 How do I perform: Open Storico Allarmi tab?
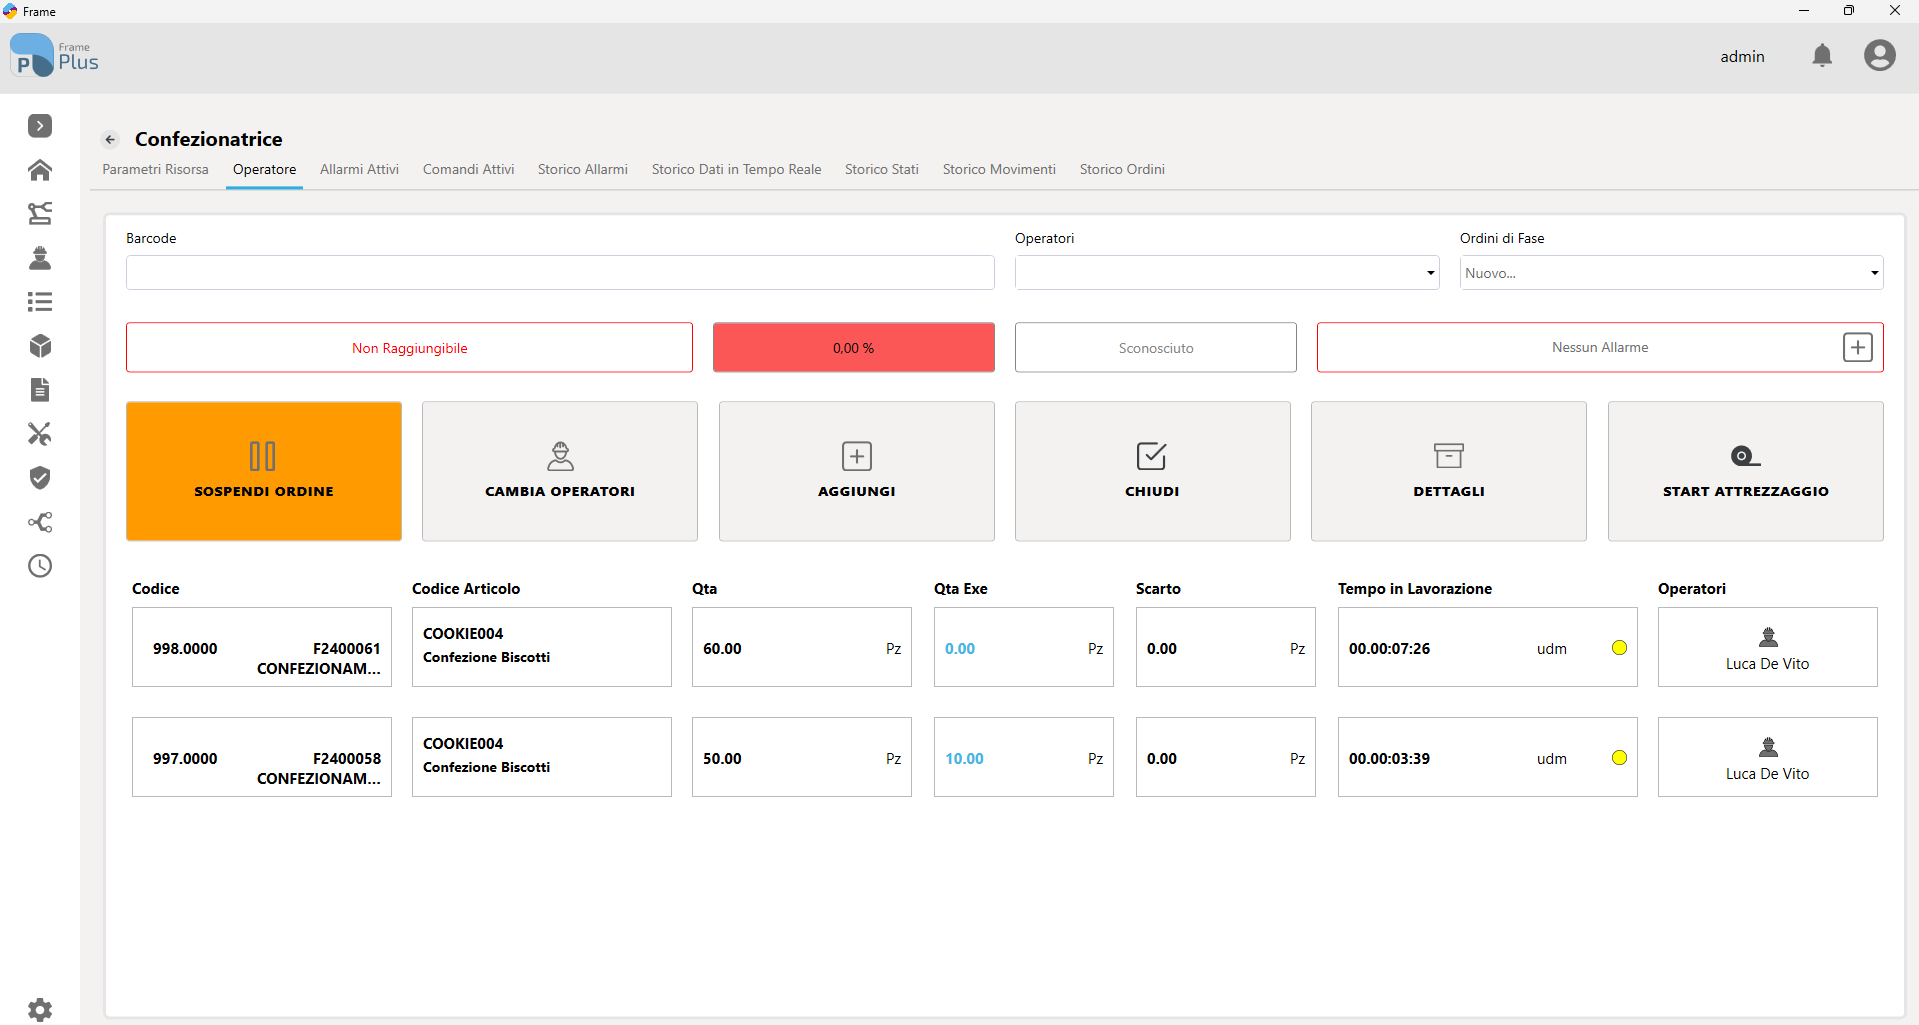[x=583, y=169]
